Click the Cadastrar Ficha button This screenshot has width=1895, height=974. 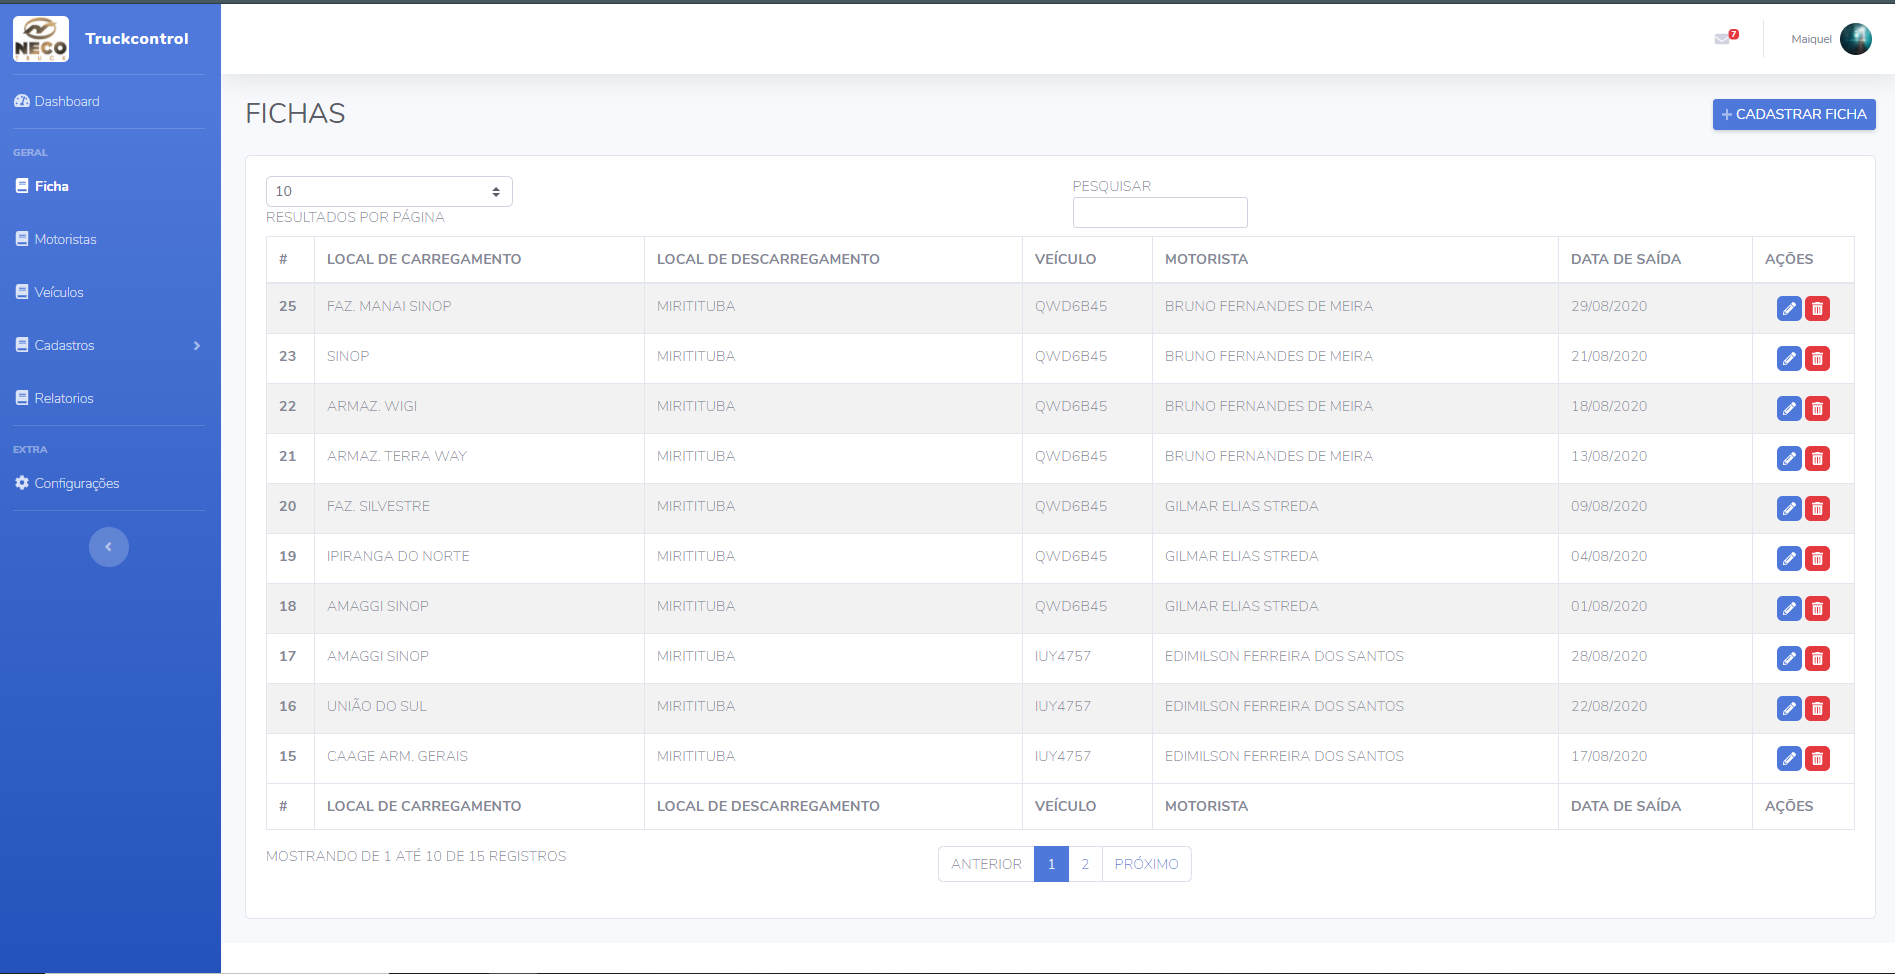[1793, 115]
